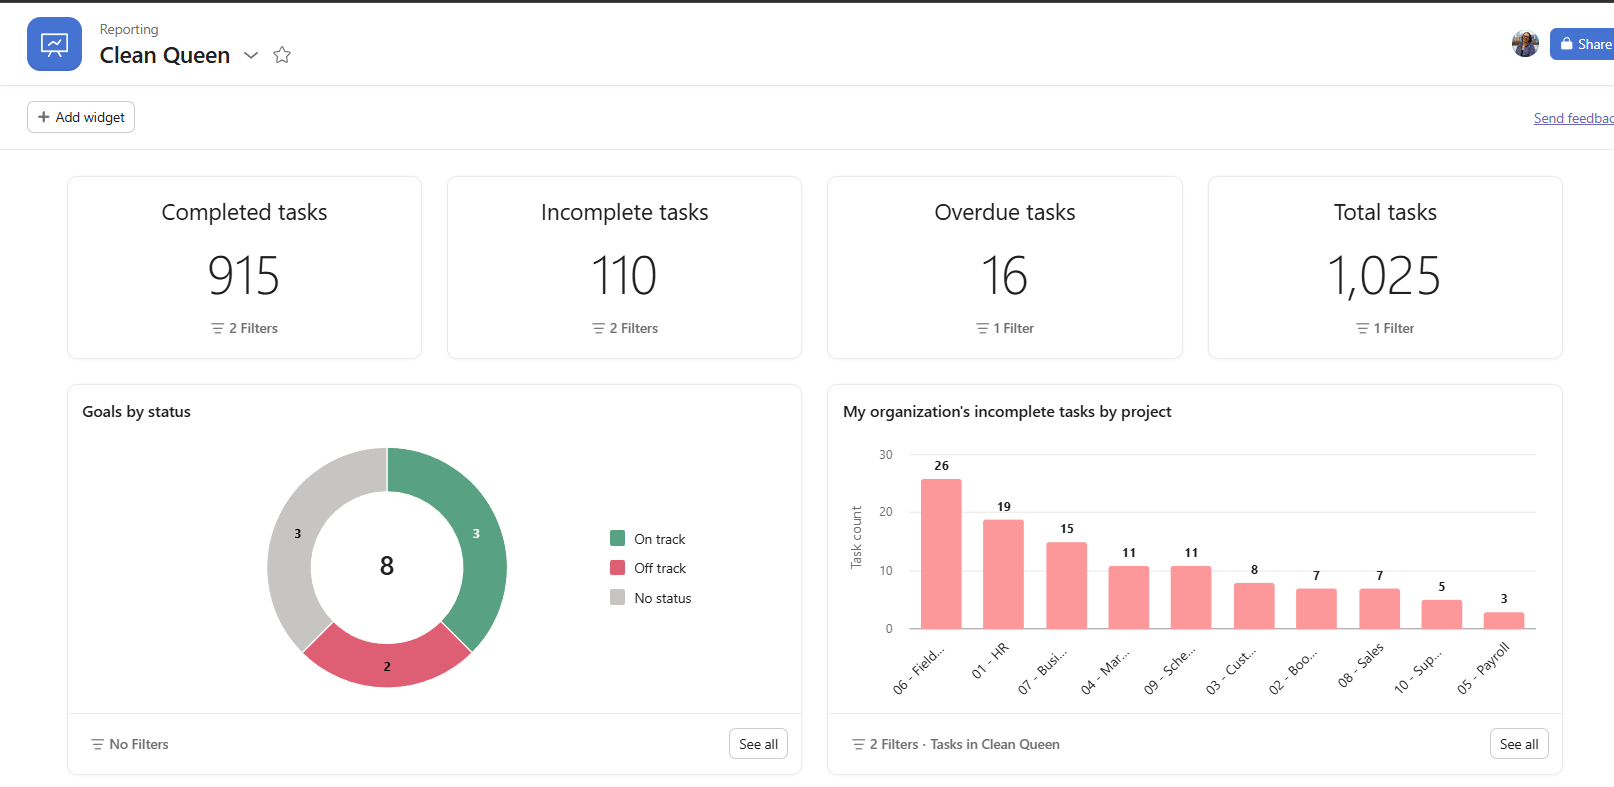Open the Completed tasks widget showing 915
Image resolution: width=1614 pixels, height=787 pixels.
(x=244, y=267)
